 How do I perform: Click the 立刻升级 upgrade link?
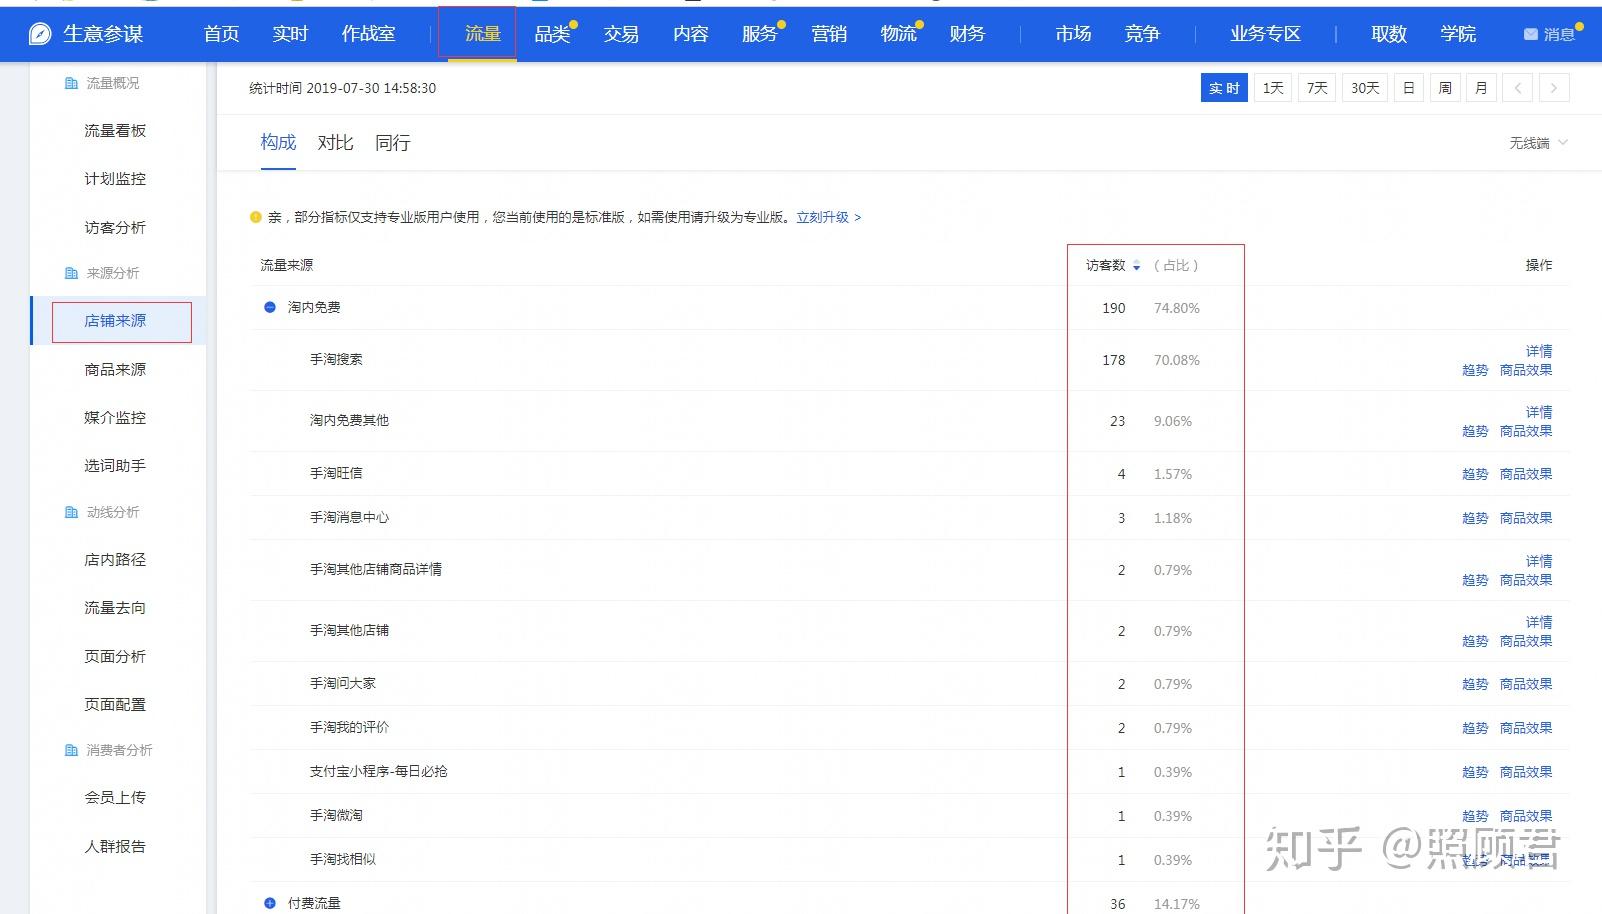click(x=828, y=217)
